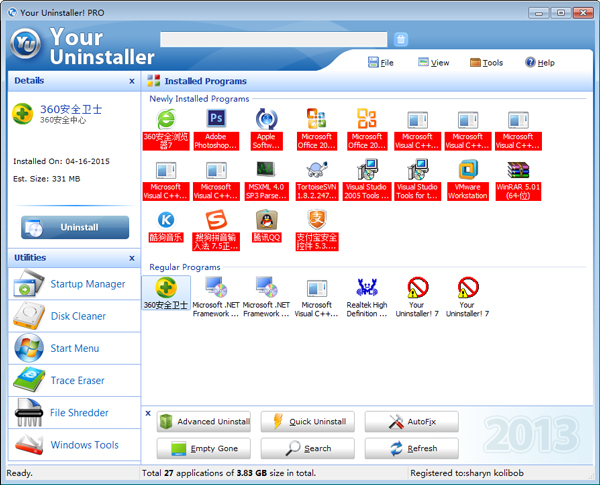
Task: Click the 'Regular Programs' group header
Action: pyautogui.click(x=185, y=267)
